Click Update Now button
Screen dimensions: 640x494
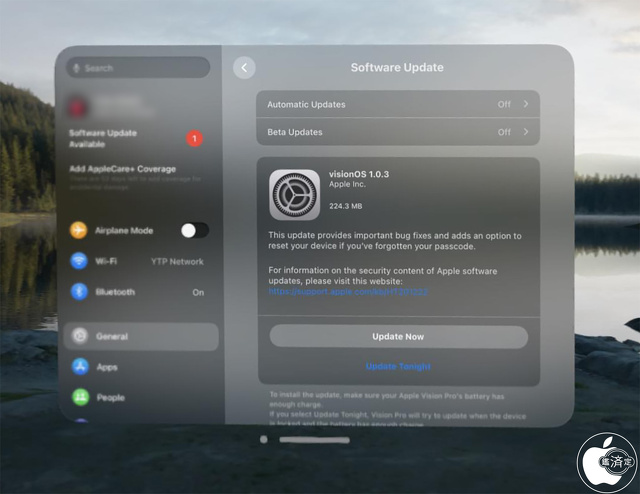[398, 337]
